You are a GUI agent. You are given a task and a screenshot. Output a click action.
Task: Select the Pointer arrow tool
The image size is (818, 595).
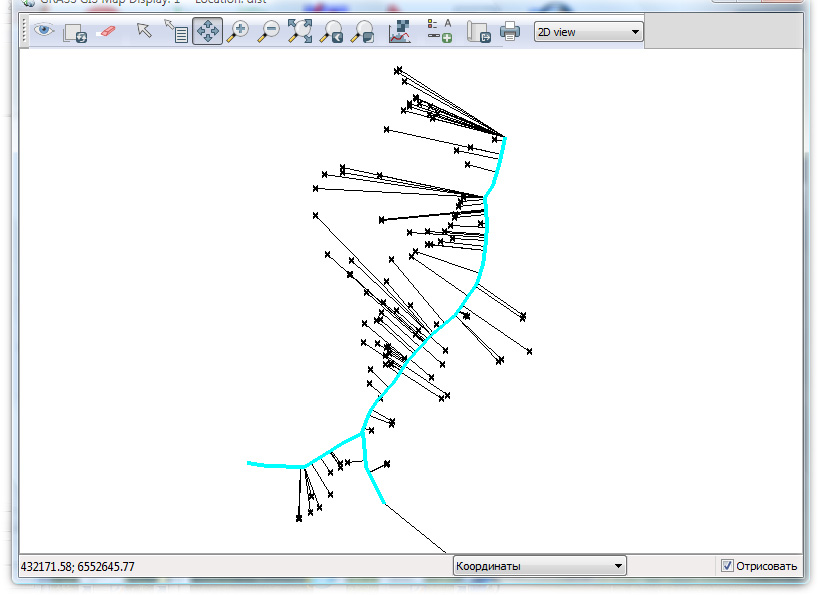coord(145,31)
